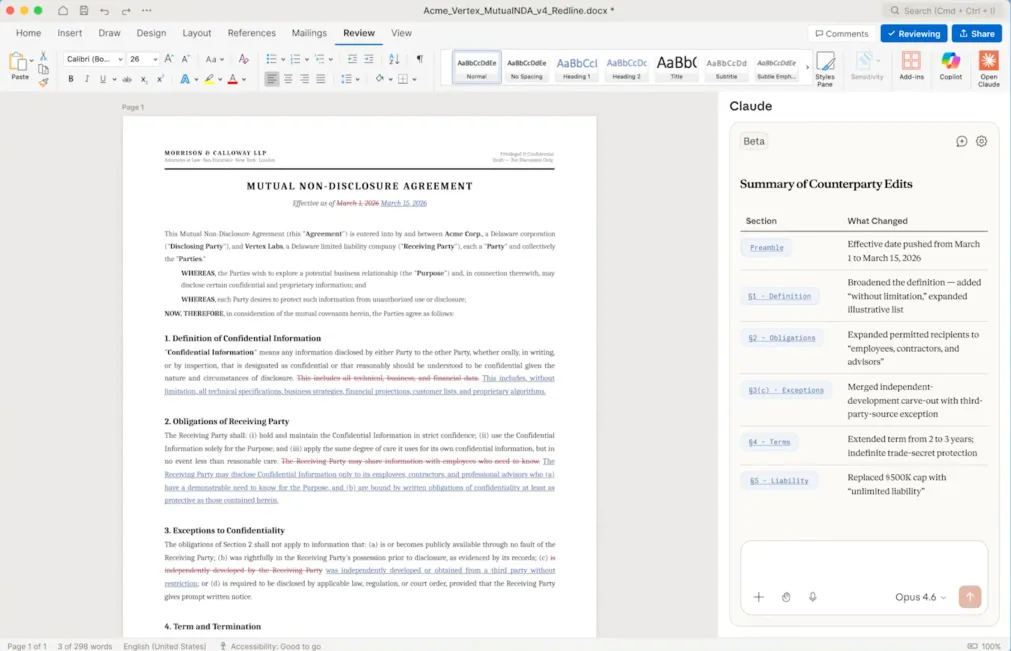The height and width of the screenshot is (651, 1011).
Task: Click the Increase Indent icon
Action: (x=369, y=59)
